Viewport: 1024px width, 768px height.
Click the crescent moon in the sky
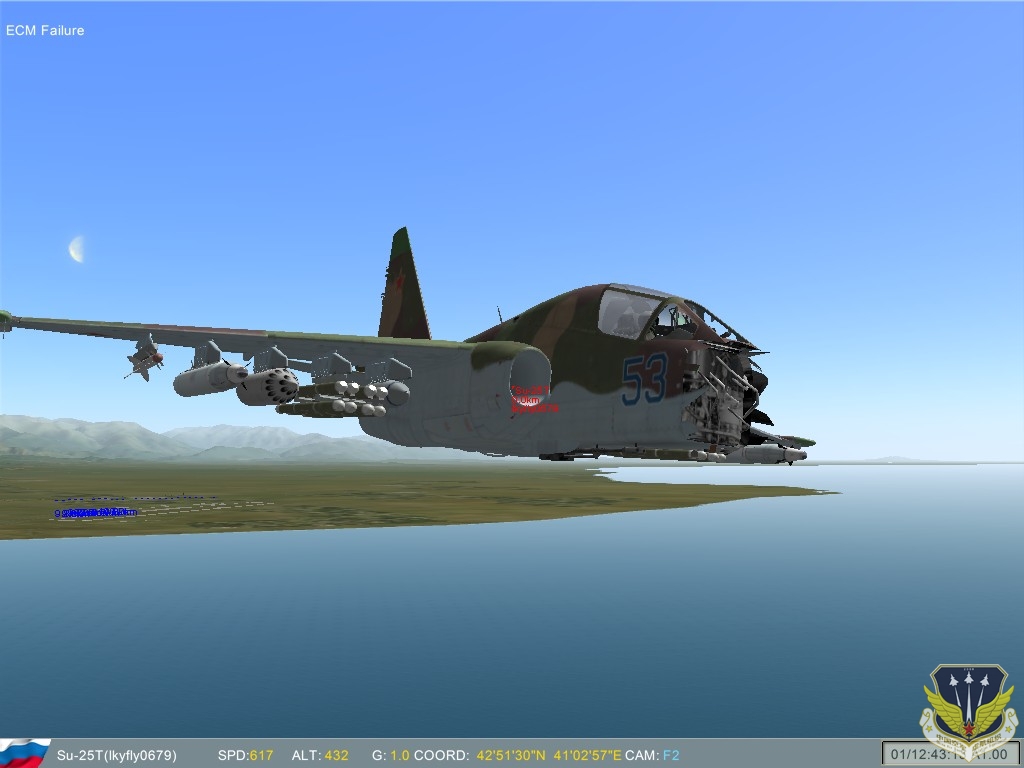pos(76,249)
